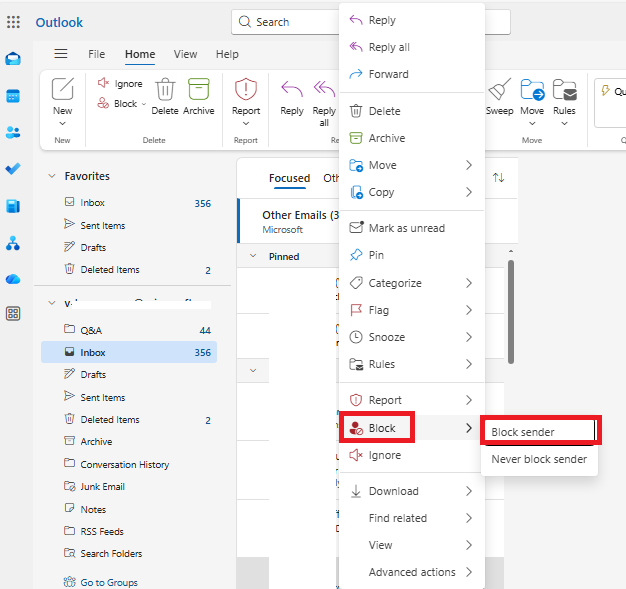Image resolution: width=626 pixels, height=589 pixels.
Task: Select Block in the context menu
Action: pos(412,428)
